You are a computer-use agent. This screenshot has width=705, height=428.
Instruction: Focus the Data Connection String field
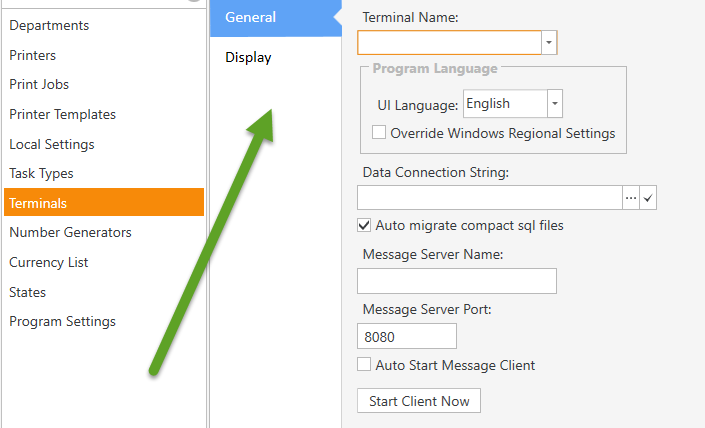click(490, 197)
